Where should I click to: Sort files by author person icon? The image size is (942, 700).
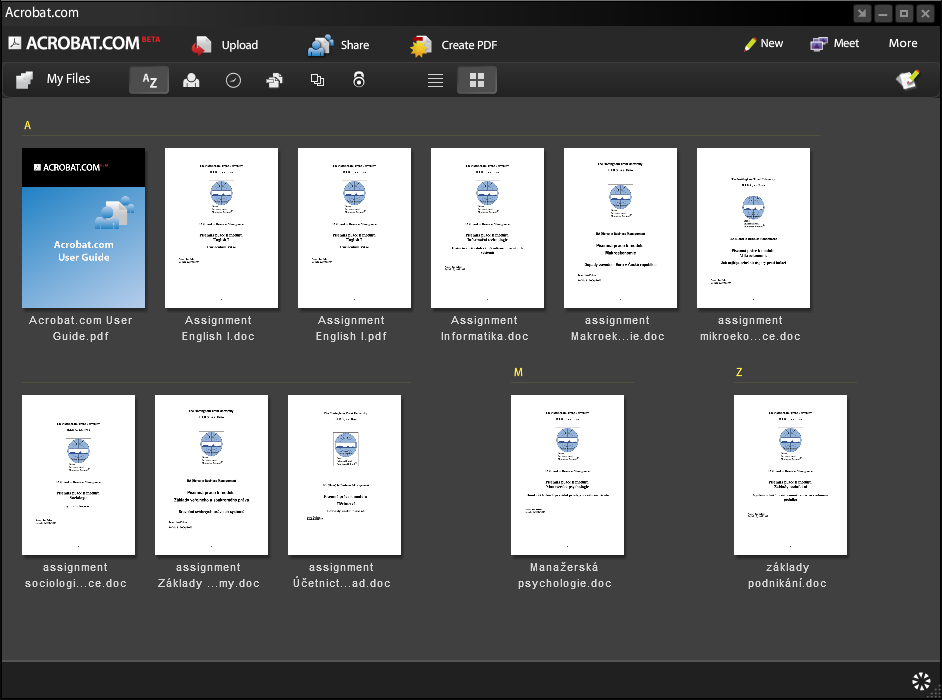tap(191, 80)
